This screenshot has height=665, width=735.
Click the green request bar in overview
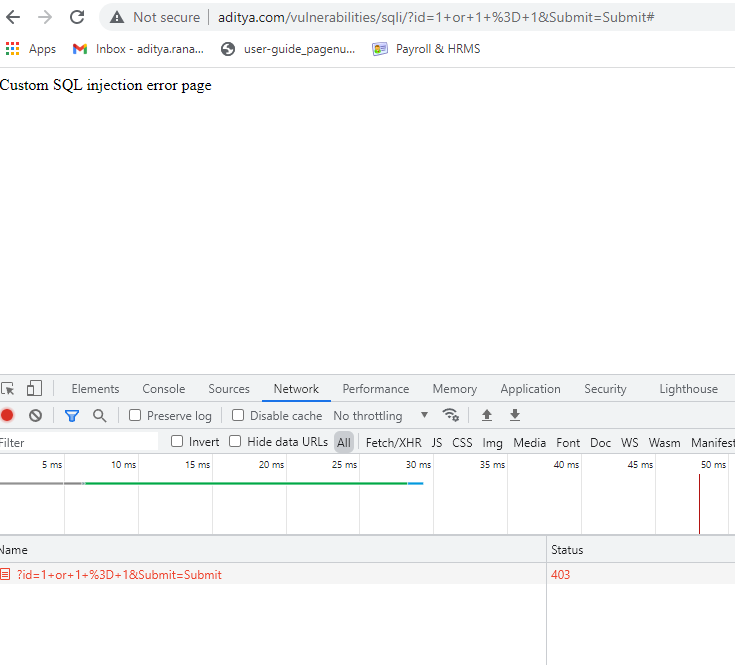[x=246, y=483]
